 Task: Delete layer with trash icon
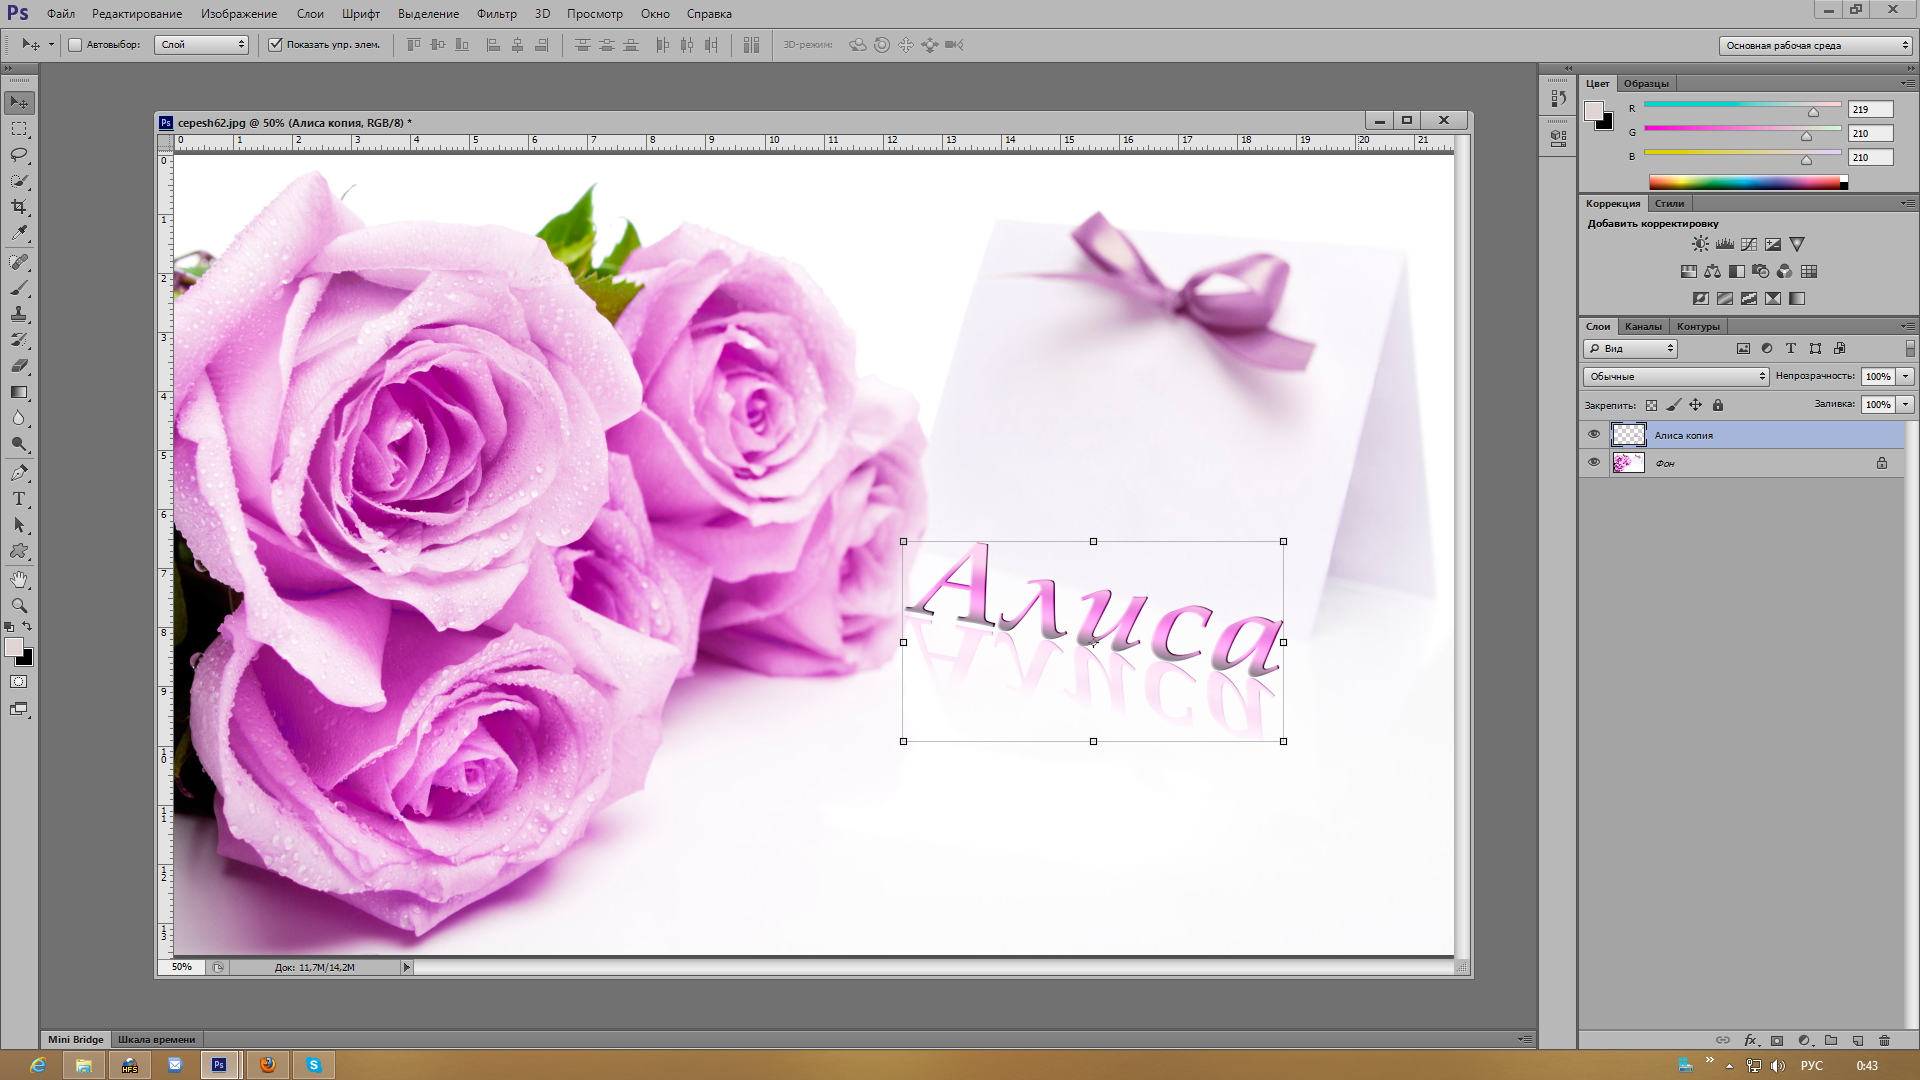point(1884,1040)
